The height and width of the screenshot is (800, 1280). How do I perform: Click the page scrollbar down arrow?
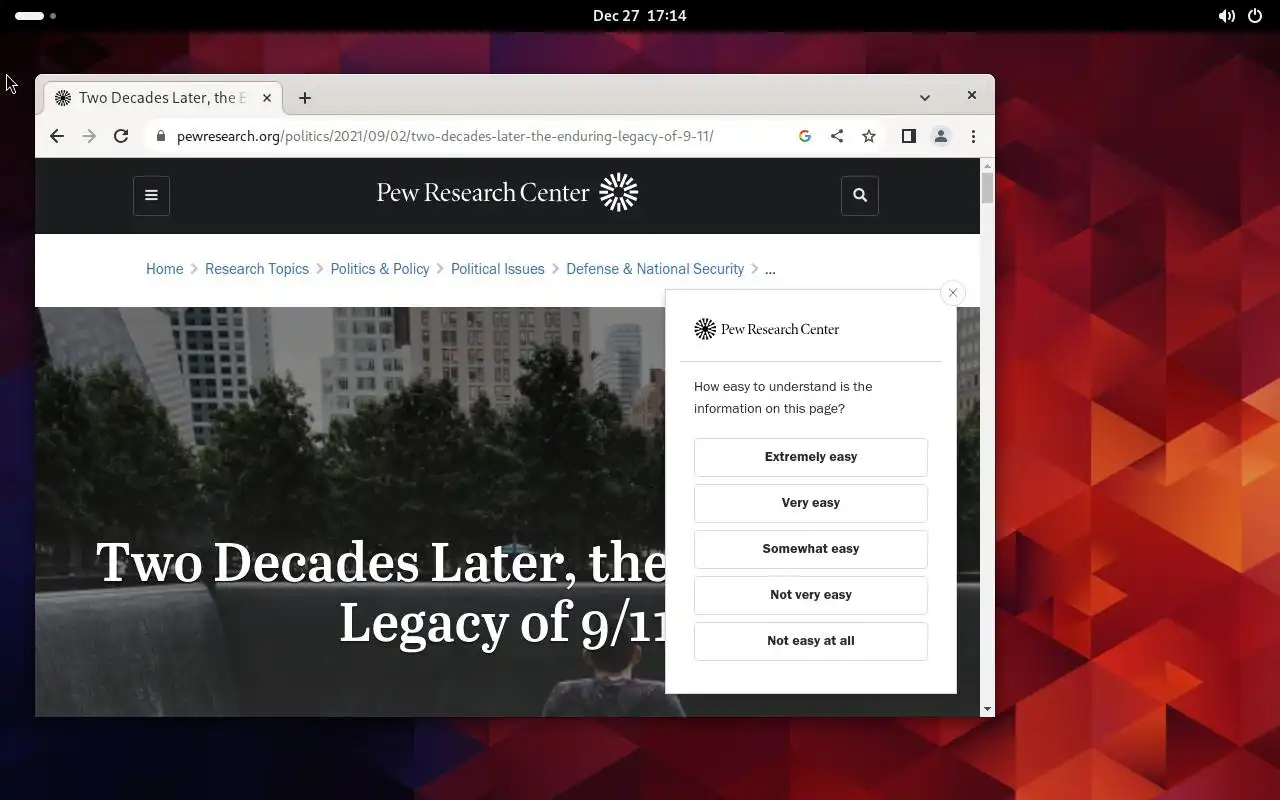click(987, 709)
